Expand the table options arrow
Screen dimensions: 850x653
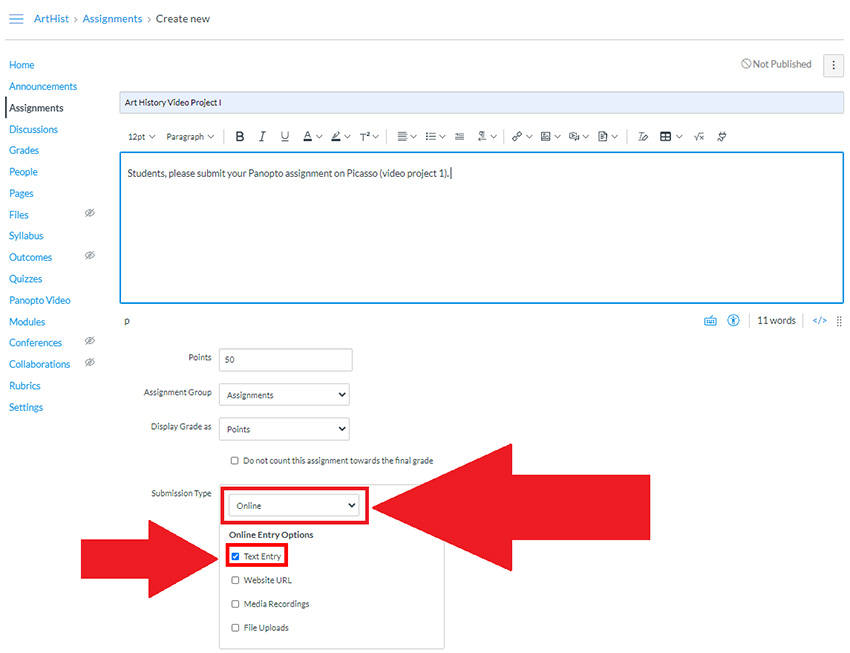coord(679,137)
